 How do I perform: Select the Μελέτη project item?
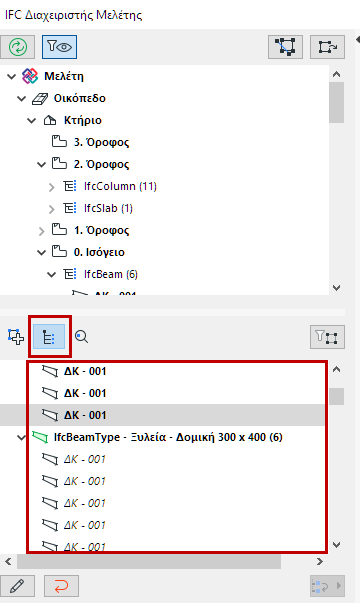[64, 76]
